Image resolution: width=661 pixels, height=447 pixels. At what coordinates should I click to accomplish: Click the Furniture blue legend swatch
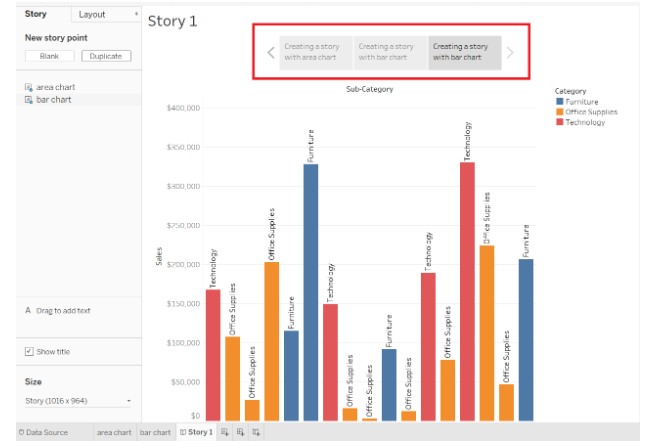pos(559,102)
